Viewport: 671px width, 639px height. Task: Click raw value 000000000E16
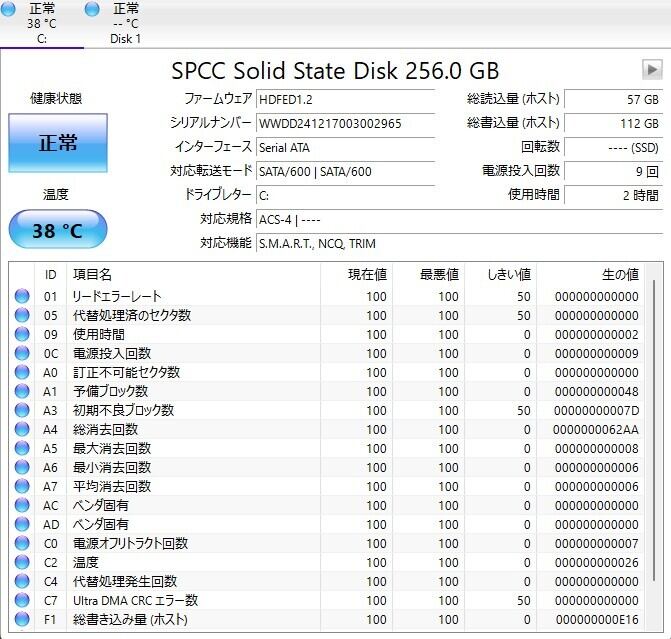(x=597, y=619)
